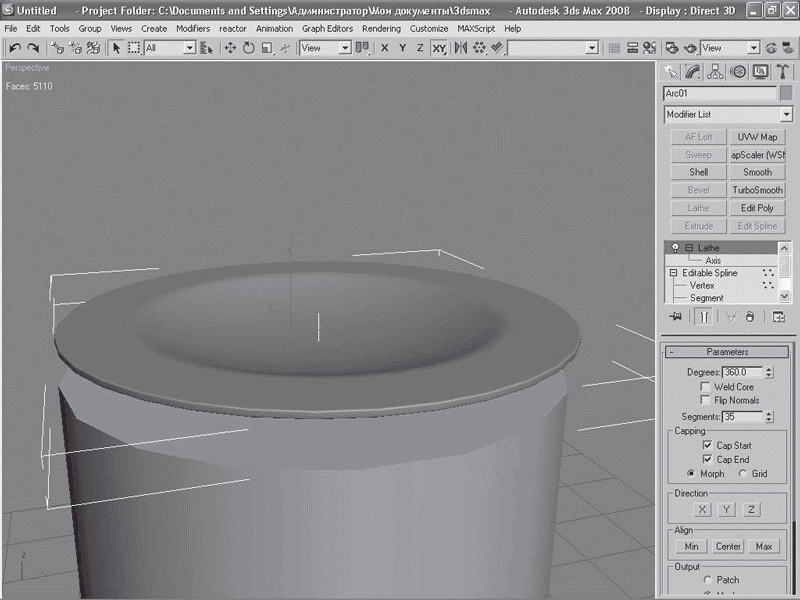Click the Undo arrow in main toolbar
800x600 pixels.
click(15, 48)
